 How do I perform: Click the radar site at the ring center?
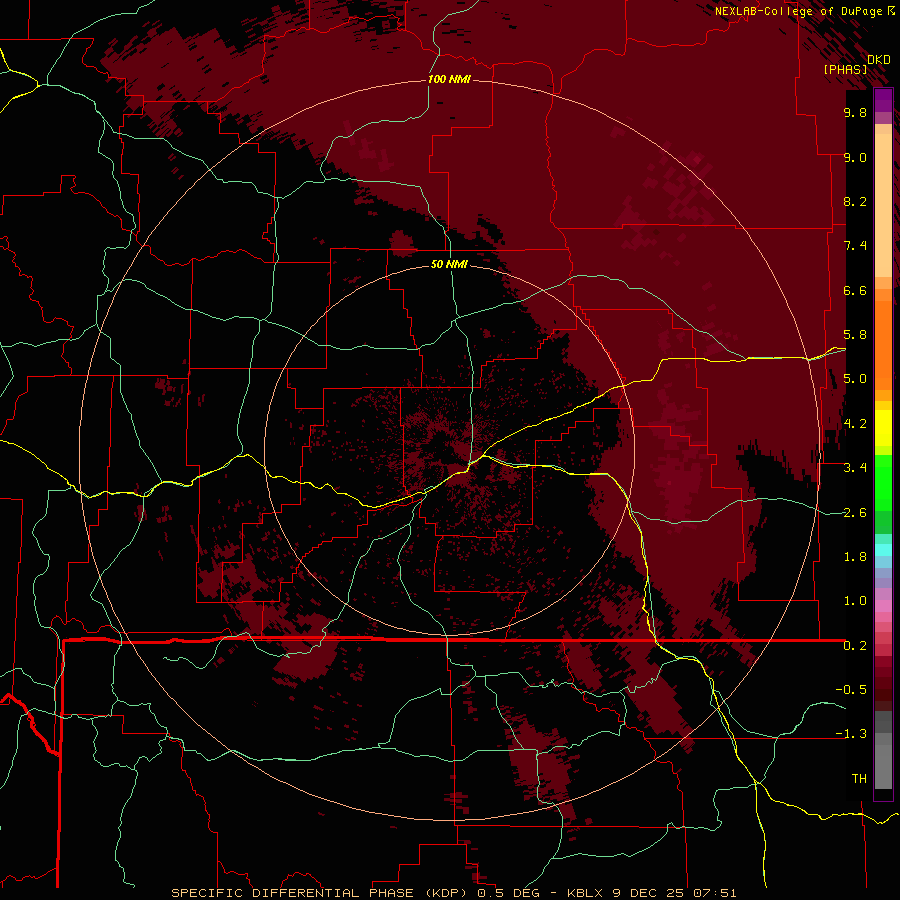[449, 451]
